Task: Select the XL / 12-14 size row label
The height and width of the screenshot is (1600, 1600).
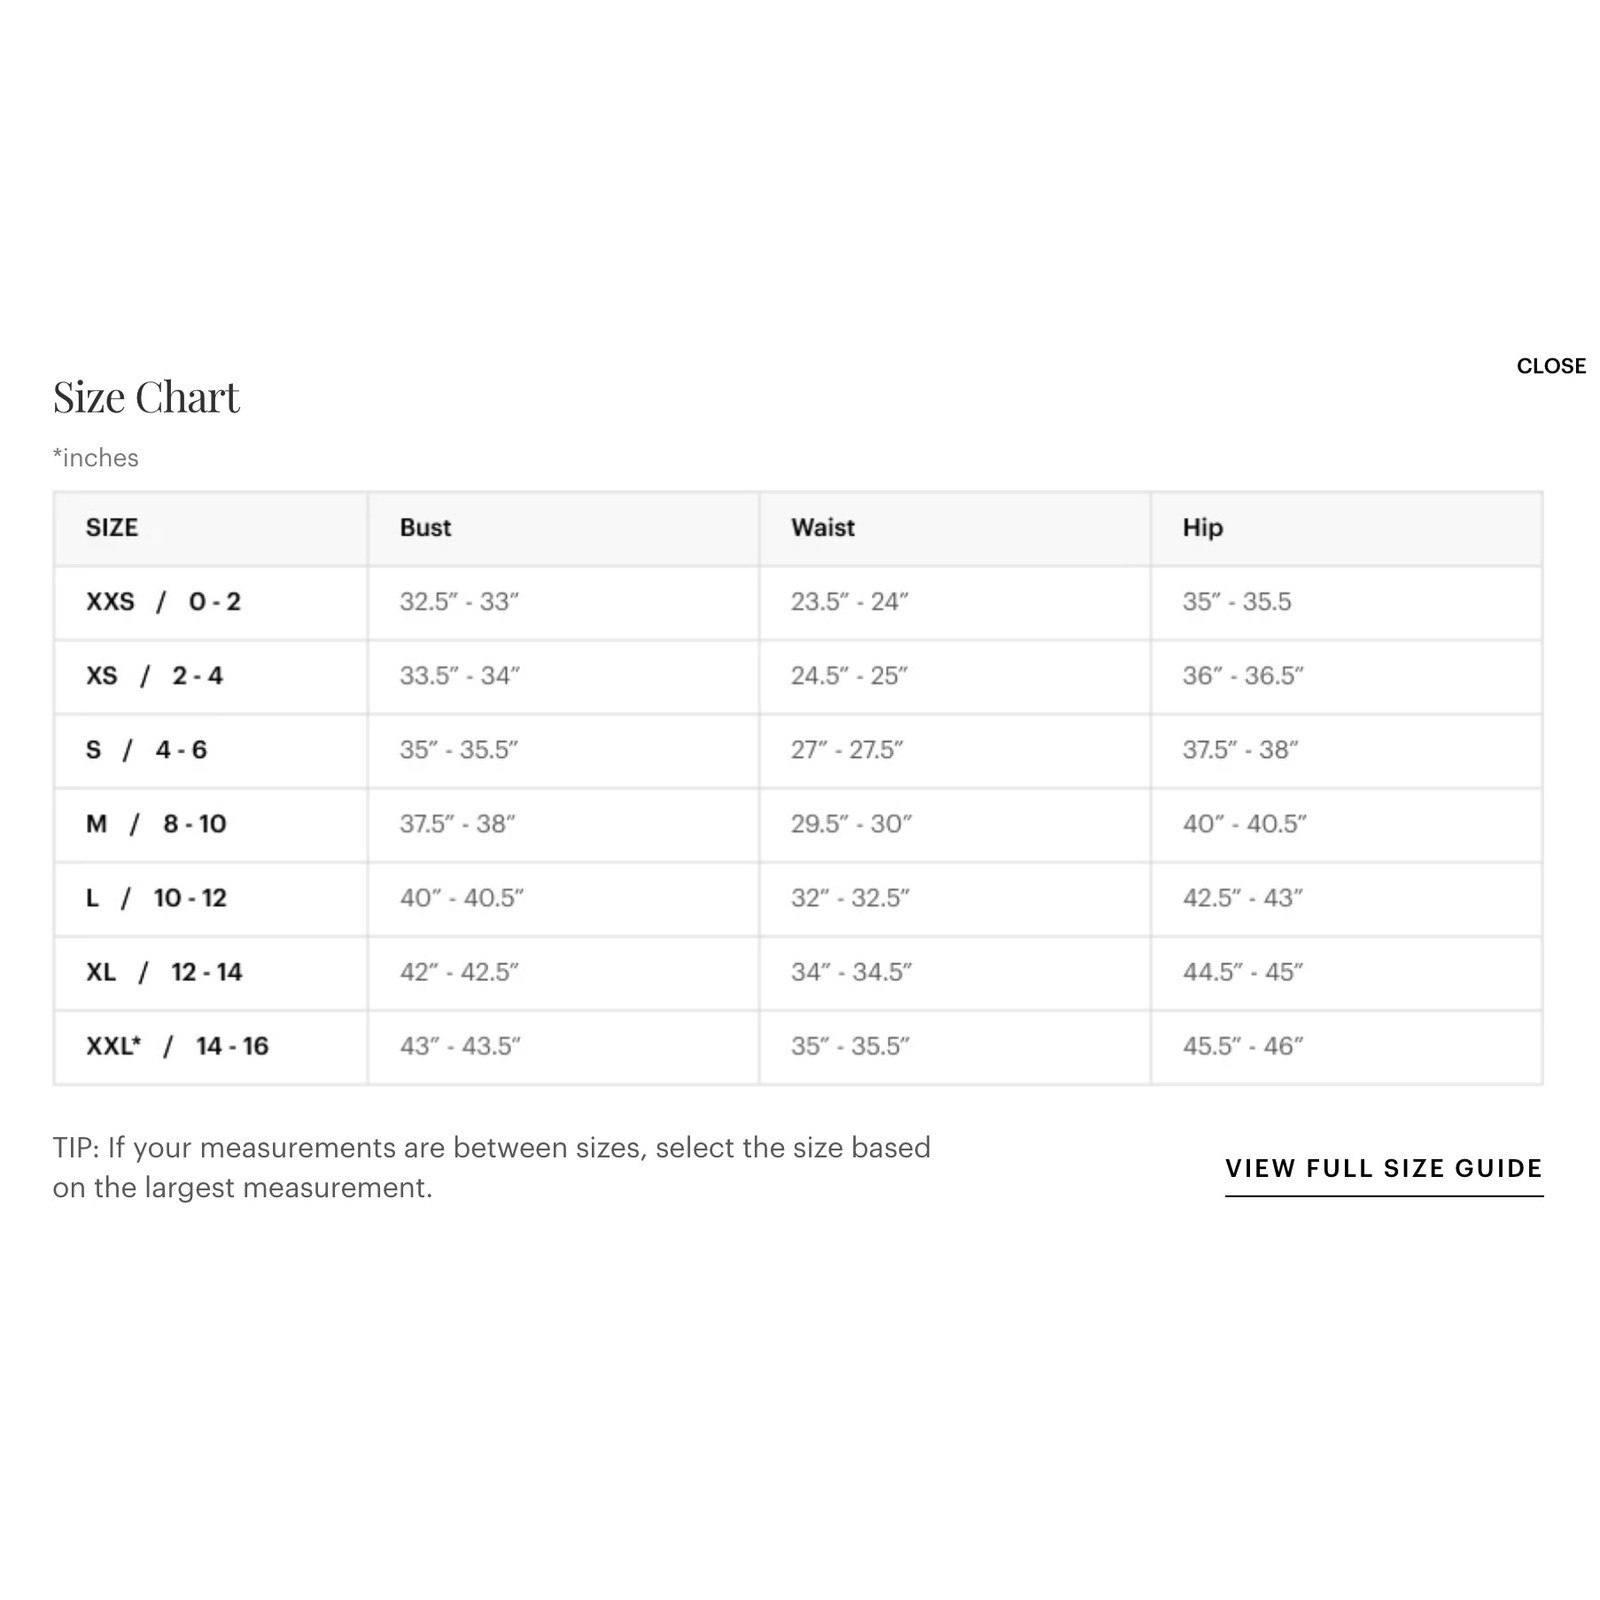Action: 164,972
